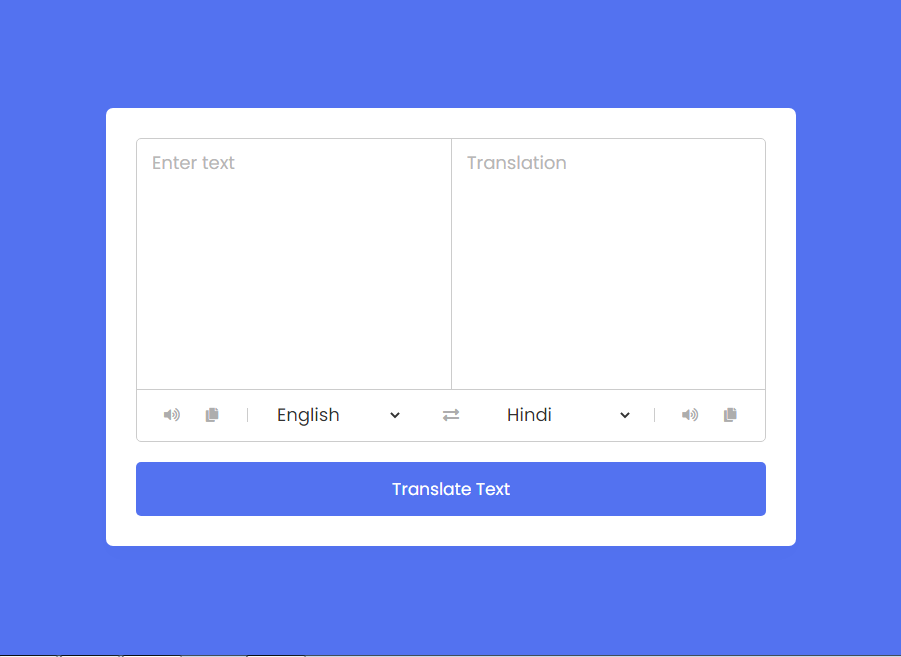Click the "Enter text" placeholder
This screenshot has width=901, height=657.
pos(194,163)
